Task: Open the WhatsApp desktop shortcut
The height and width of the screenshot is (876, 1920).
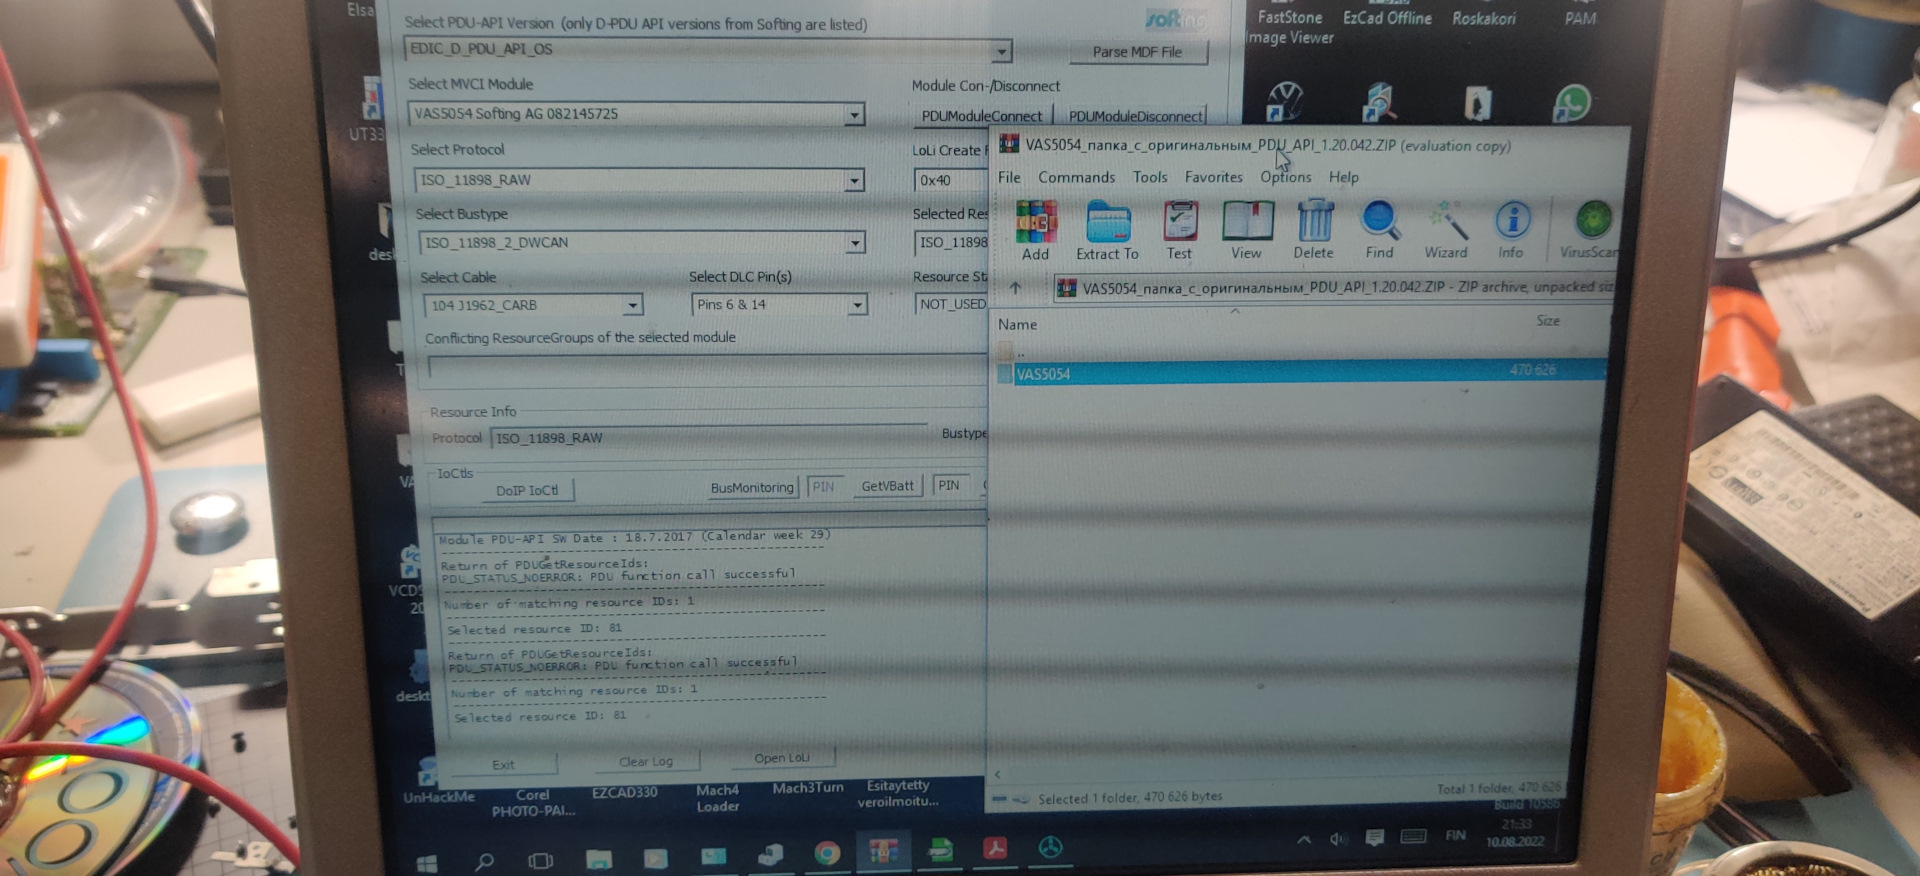Action: 1572,102
